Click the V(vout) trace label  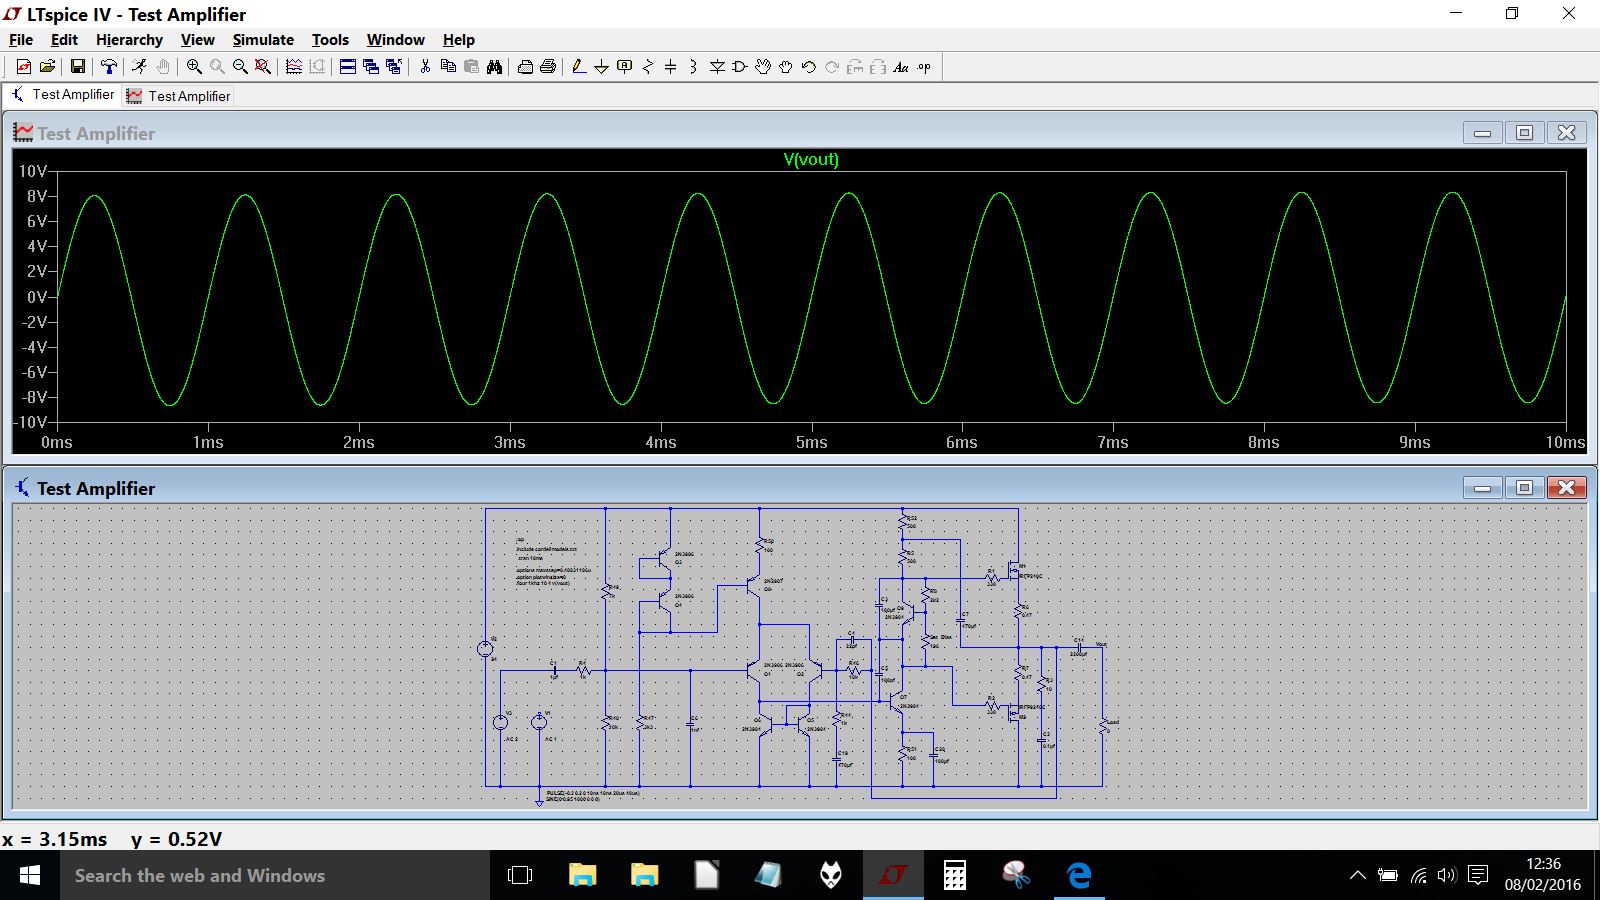tap(811, 160)
